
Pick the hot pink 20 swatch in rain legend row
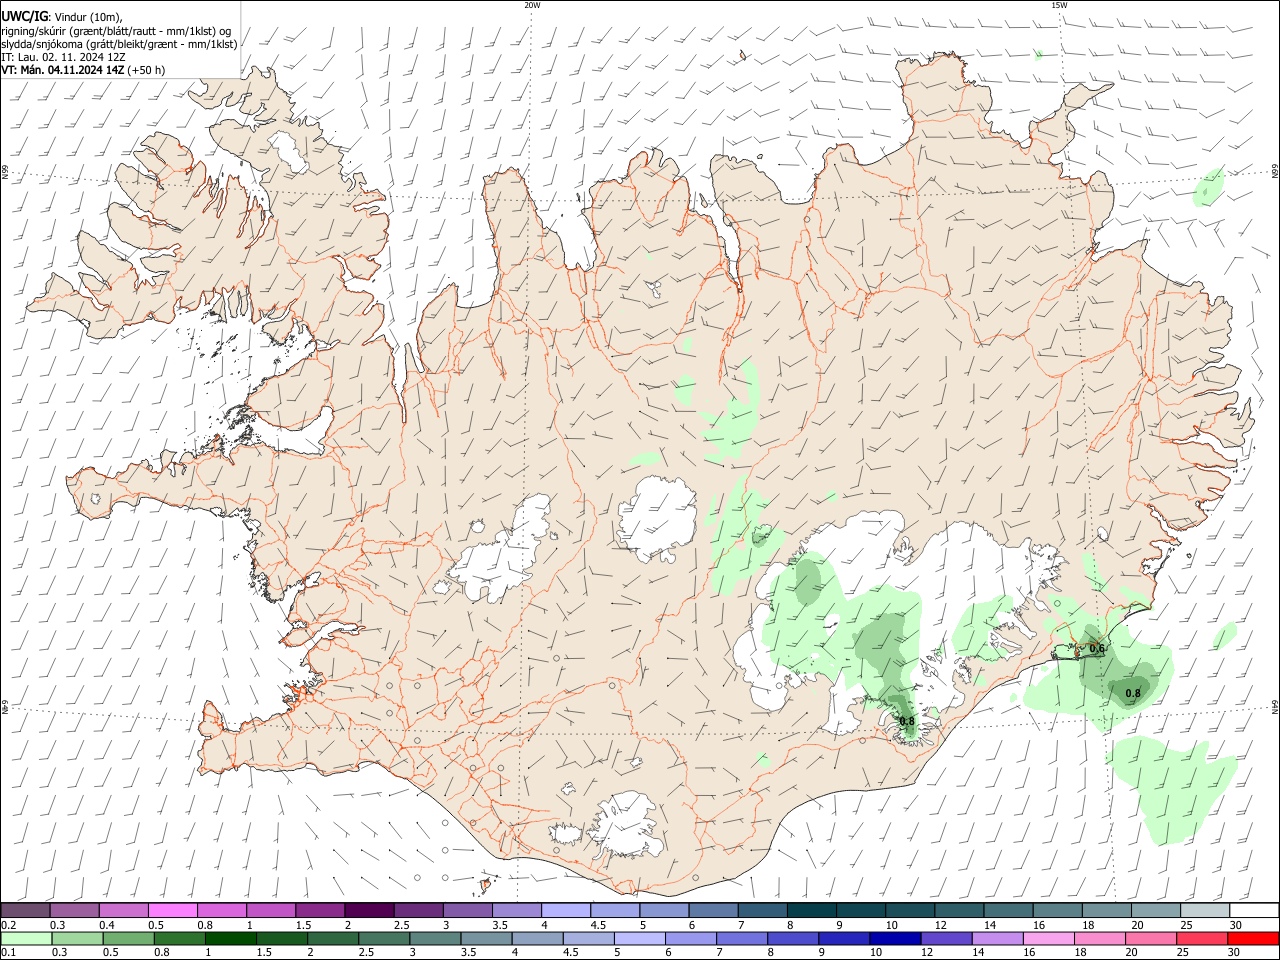(x=1150, y=938)
